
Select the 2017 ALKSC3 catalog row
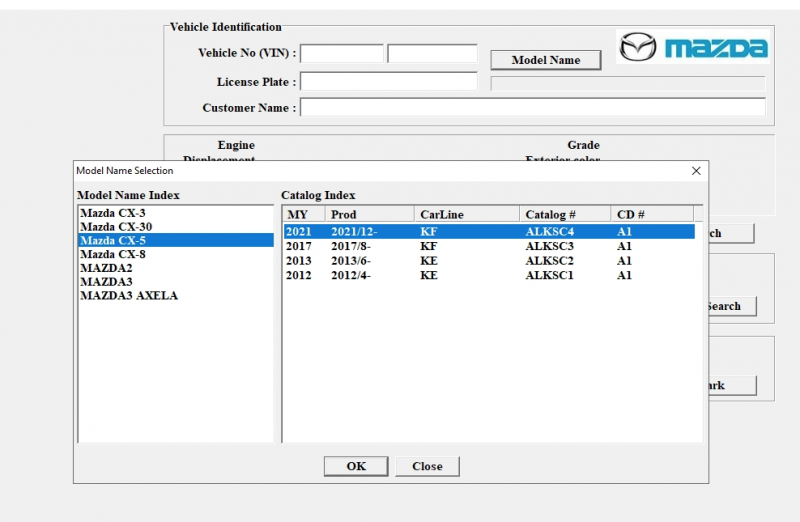tap(489, 246)
